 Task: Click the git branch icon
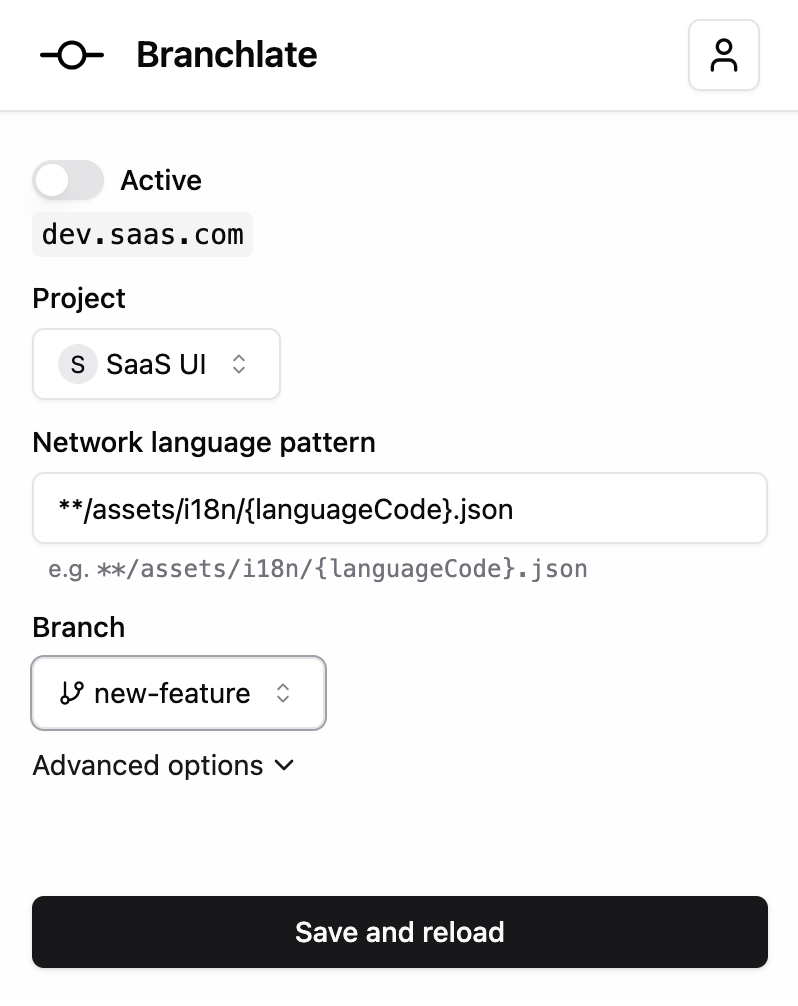coord(71,693)
